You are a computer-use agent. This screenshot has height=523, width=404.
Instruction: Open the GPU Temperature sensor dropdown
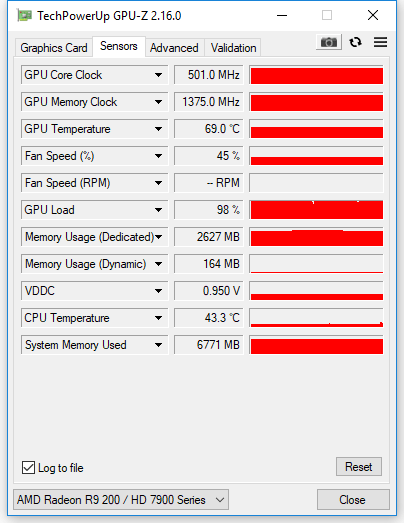tap(94, 129)
